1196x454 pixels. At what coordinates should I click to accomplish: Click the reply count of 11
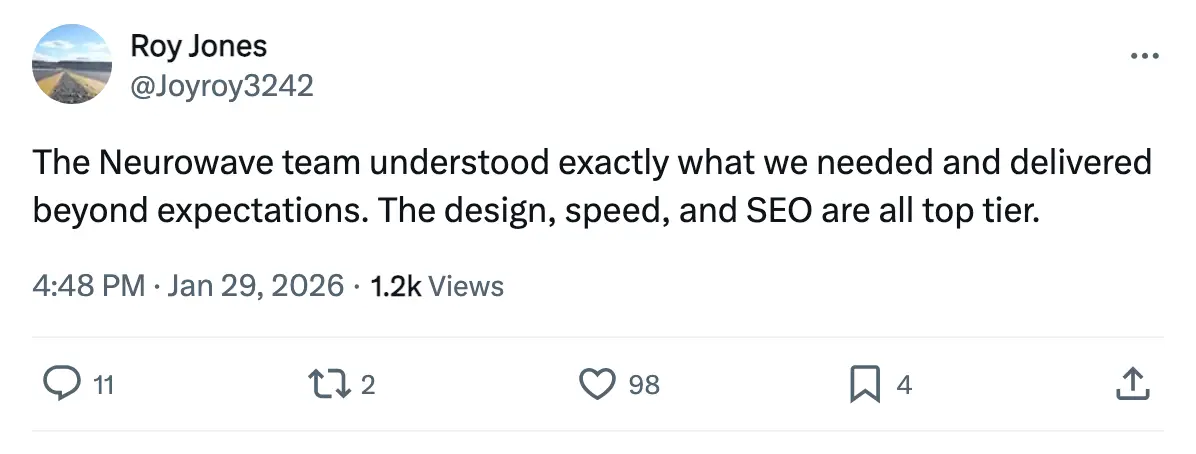103,385
